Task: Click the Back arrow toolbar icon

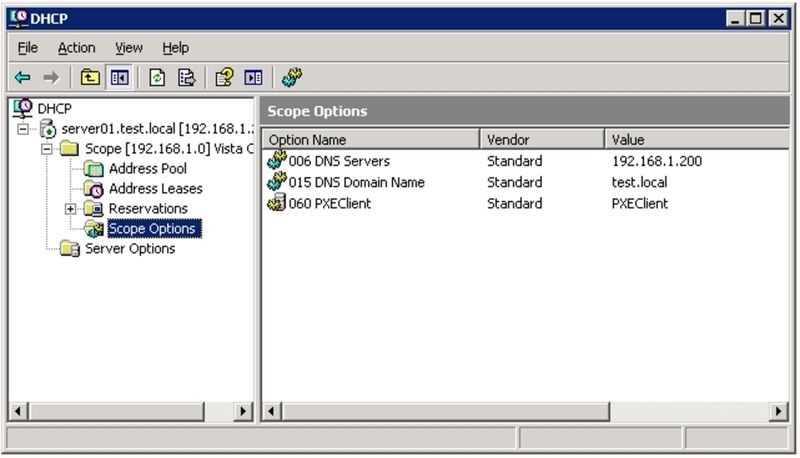Action: point(23,78)
